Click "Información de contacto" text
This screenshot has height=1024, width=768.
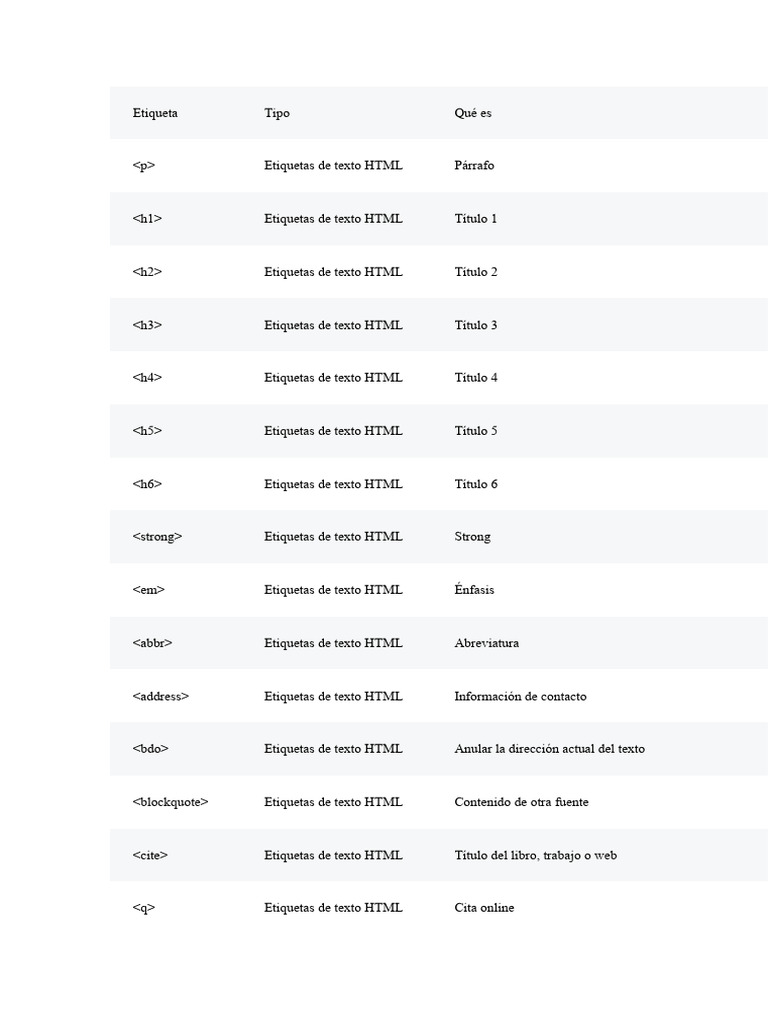coord(520,697)
